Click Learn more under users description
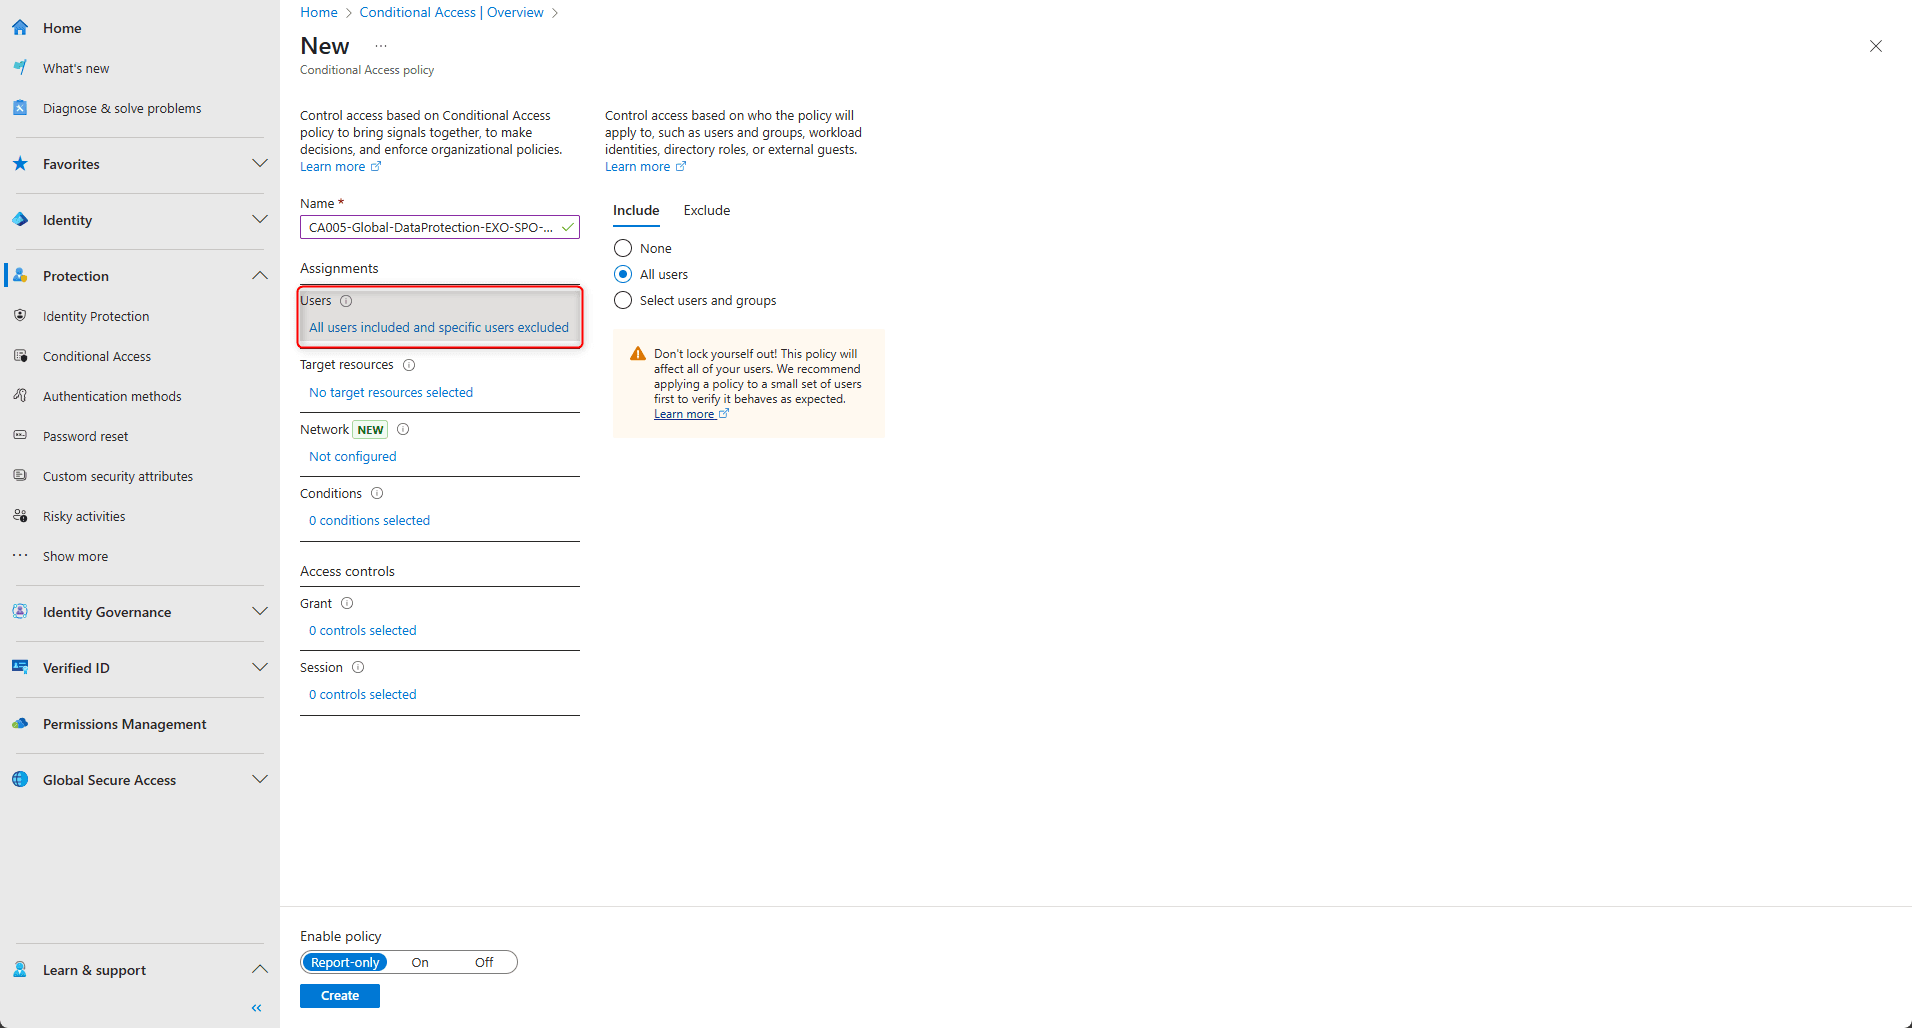This screenshot has width=1912, height=1028. [x=645, y=167]
